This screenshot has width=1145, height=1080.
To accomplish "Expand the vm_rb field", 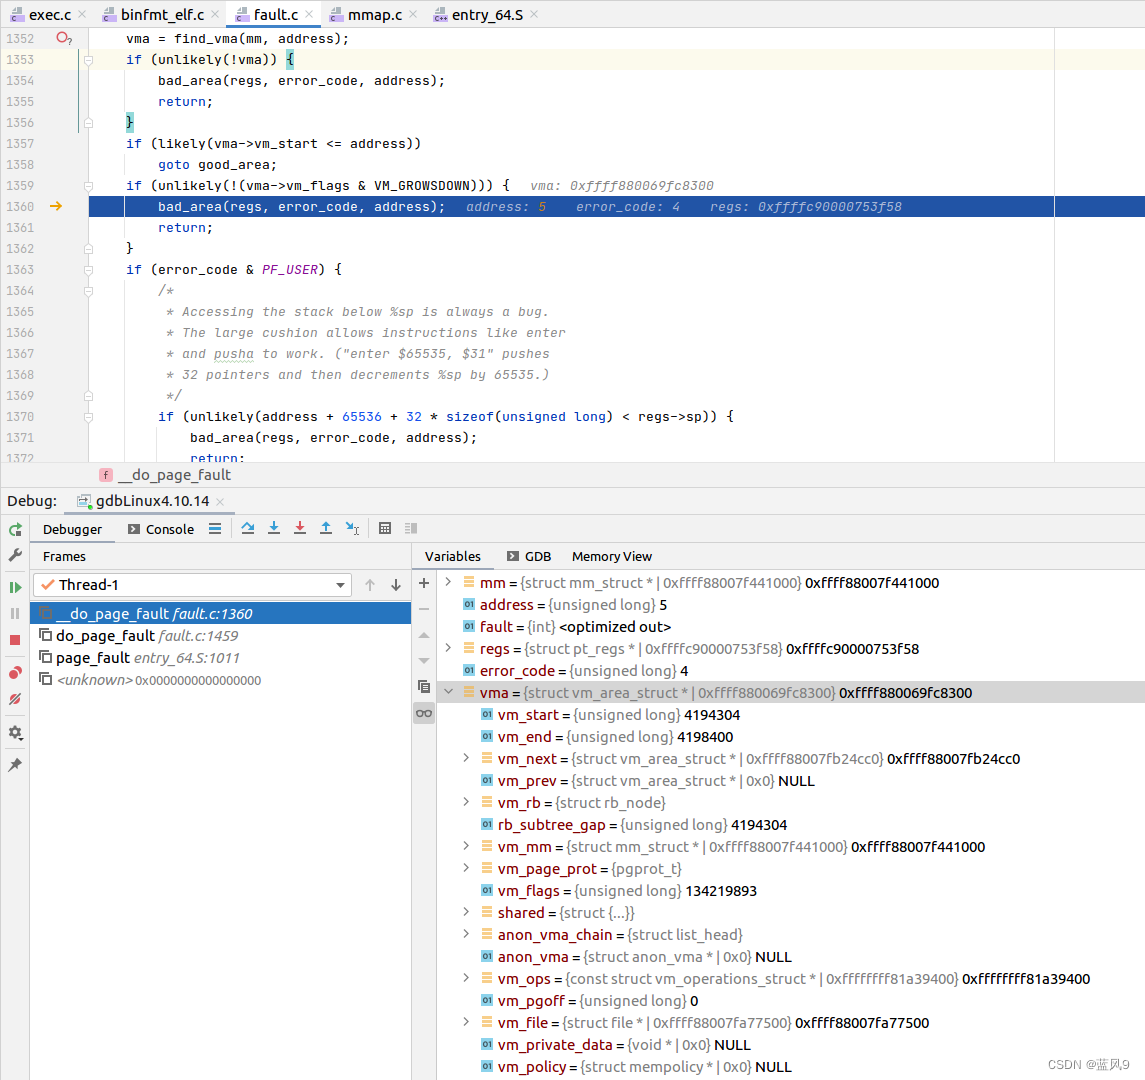I will (466, 802).
